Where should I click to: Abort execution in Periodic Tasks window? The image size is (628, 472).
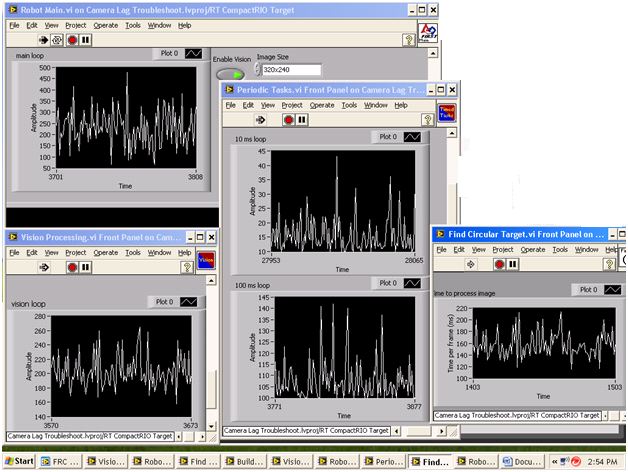pyautogui.click(x=288, y=120)
